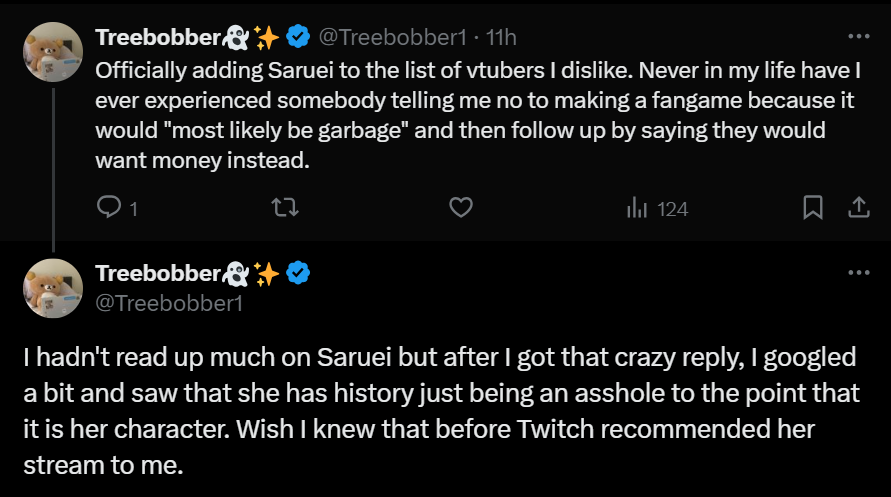Click the @Treebobber1 handle beside 11h
The height and width of the screenshot is (497, 891).
[394, 38]
